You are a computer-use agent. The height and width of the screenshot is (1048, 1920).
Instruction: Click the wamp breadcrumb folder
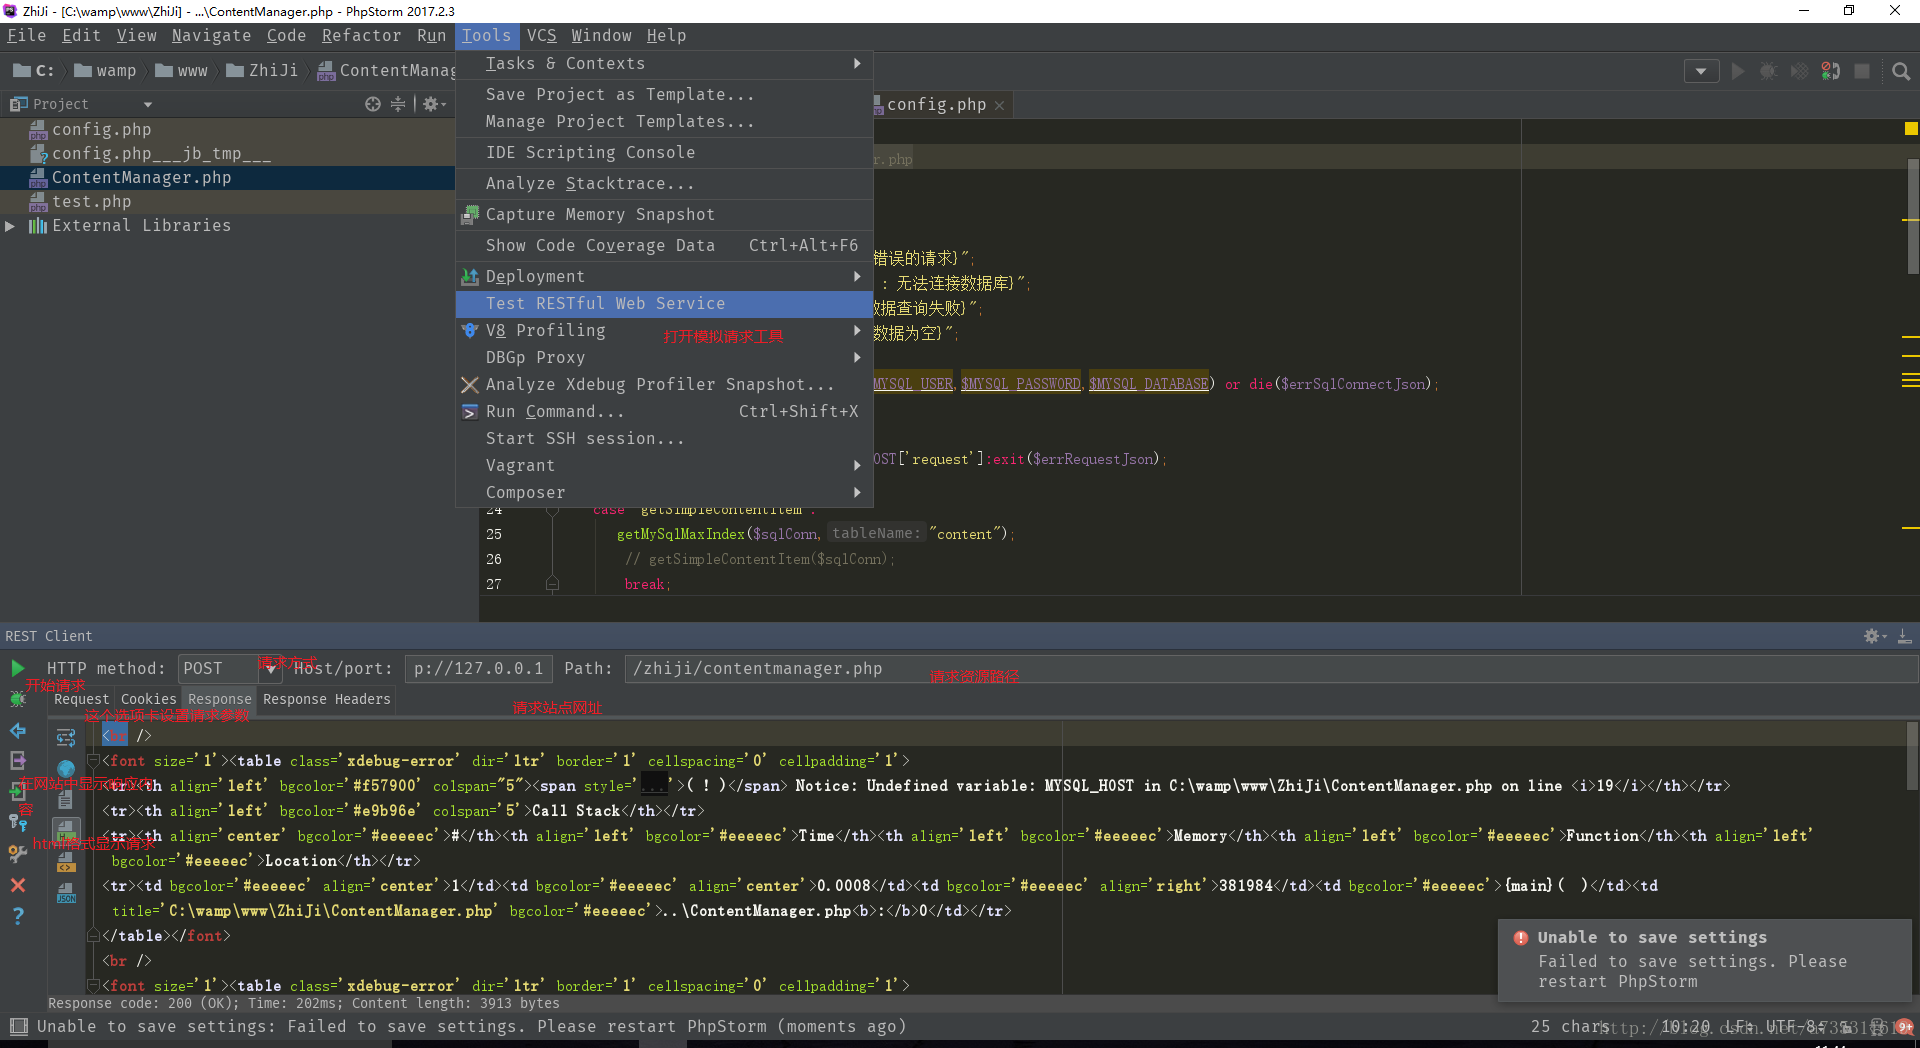tap(105, 71)
